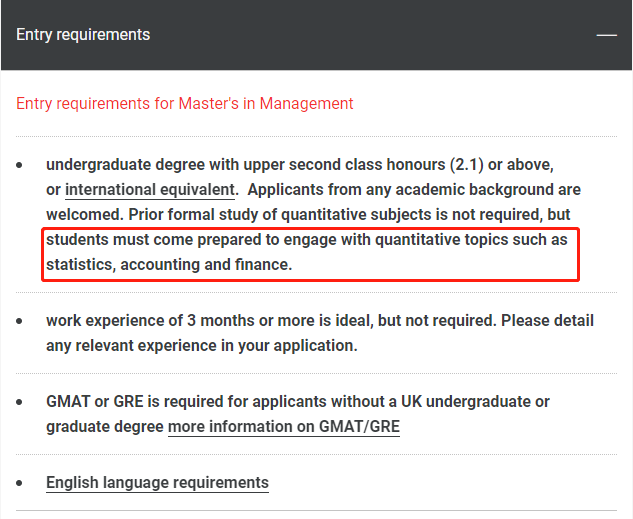Collapse the section using the minus icon
633x519 pixels.
606,35
